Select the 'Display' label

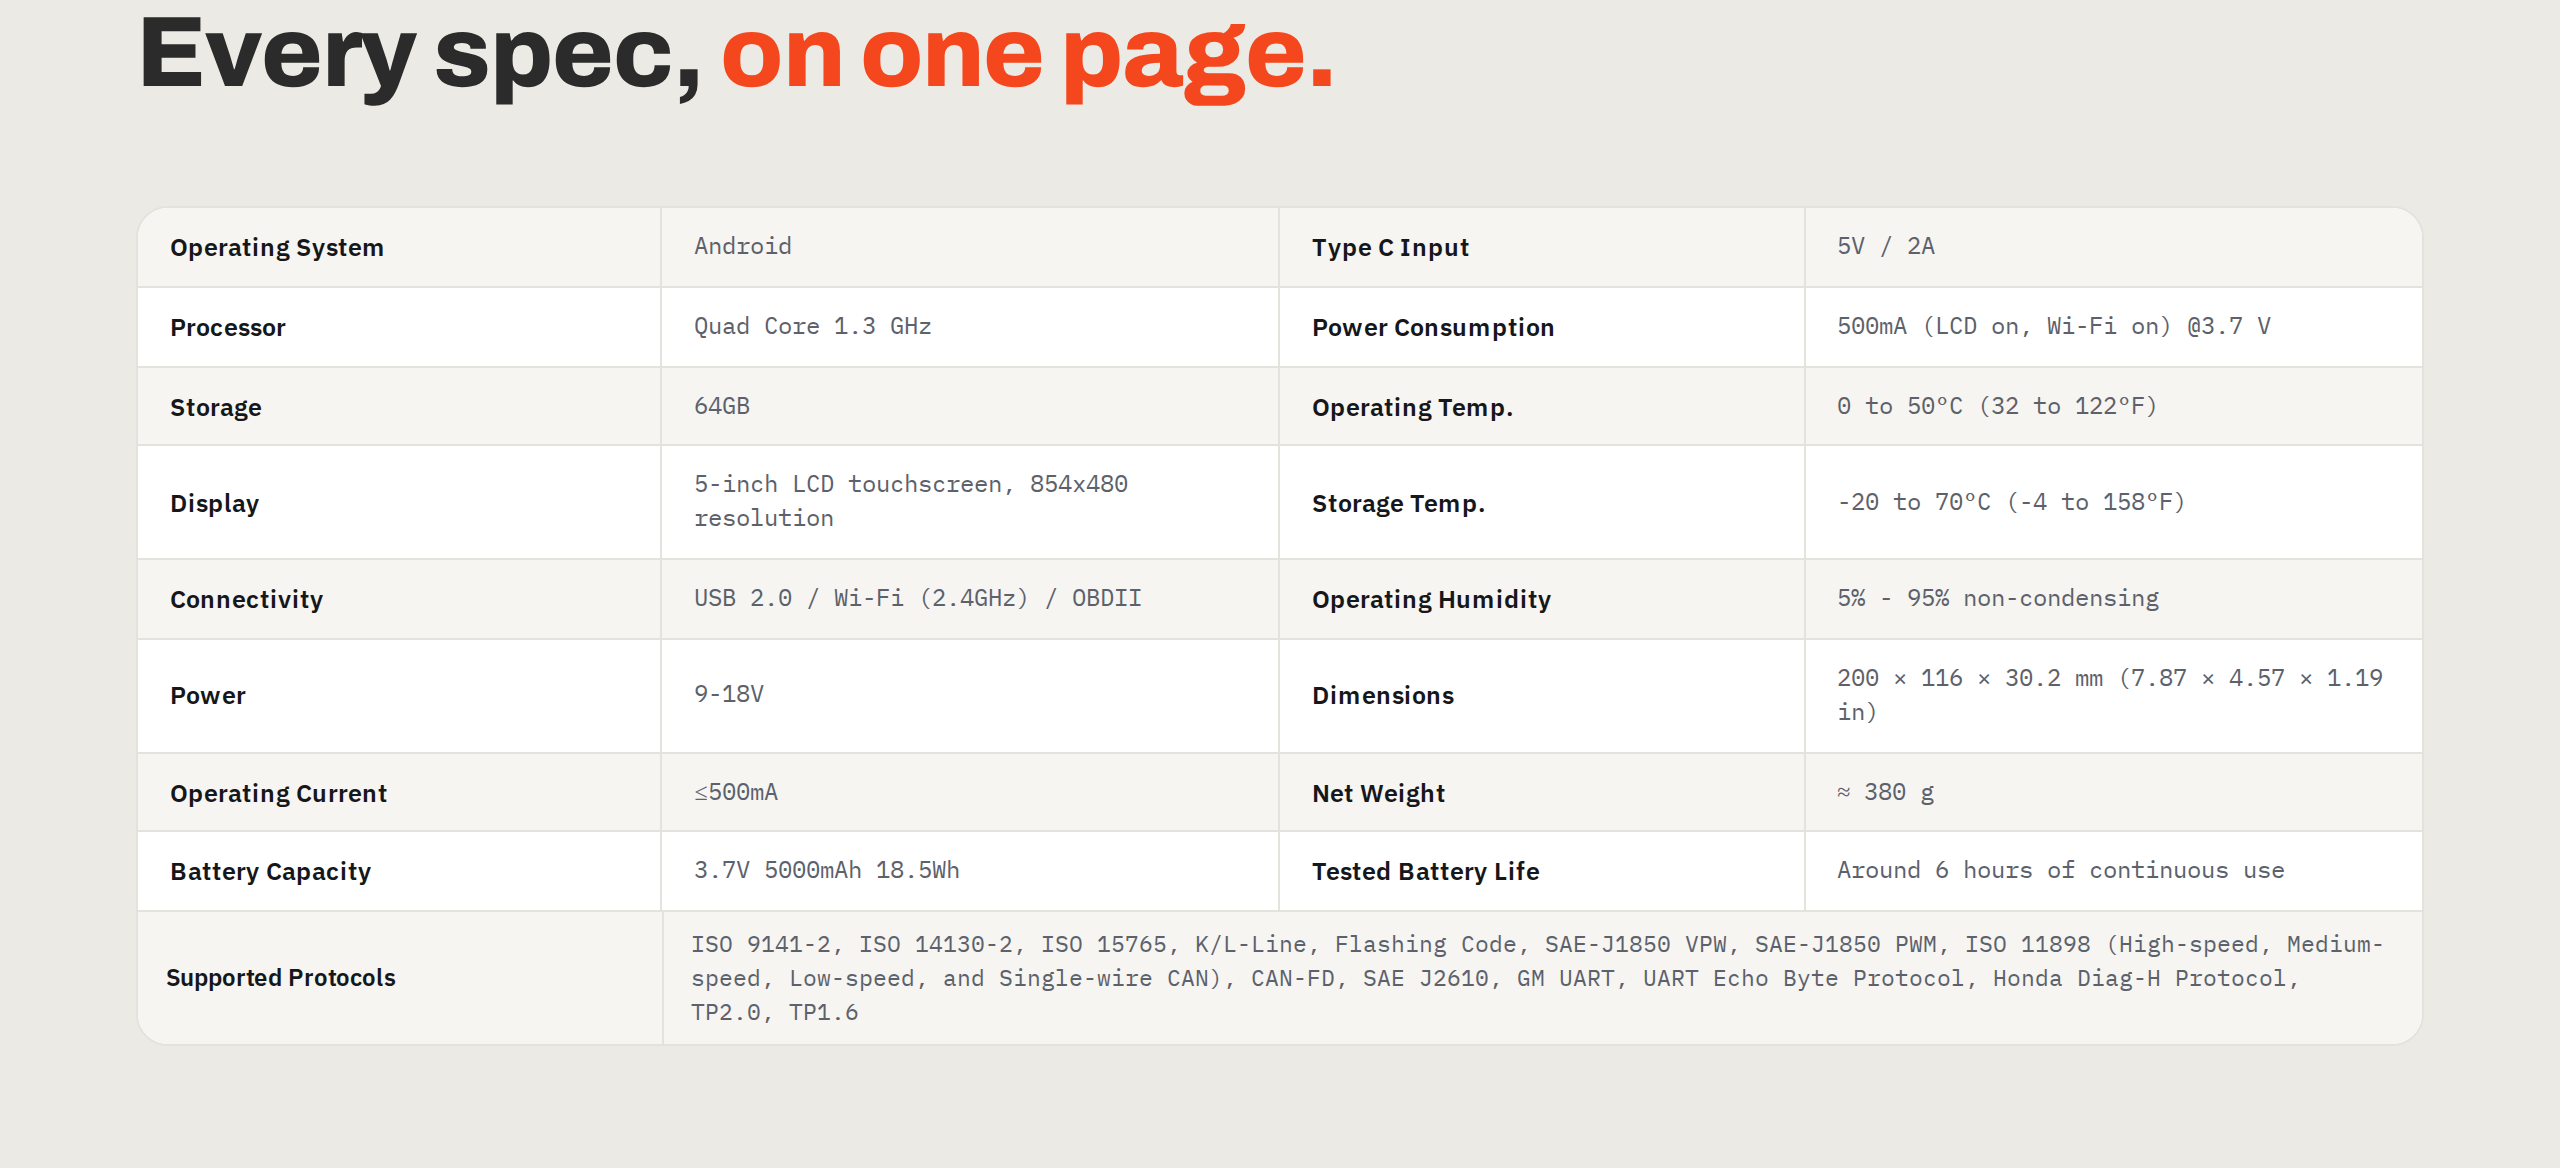pos(215,504)
